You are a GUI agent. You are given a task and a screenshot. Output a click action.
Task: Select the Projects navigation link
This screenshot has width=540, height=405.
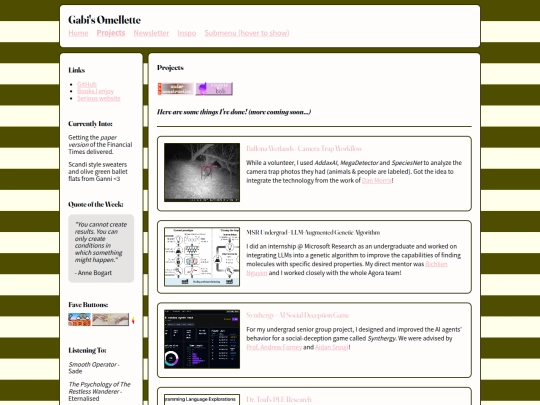(111, 33)
